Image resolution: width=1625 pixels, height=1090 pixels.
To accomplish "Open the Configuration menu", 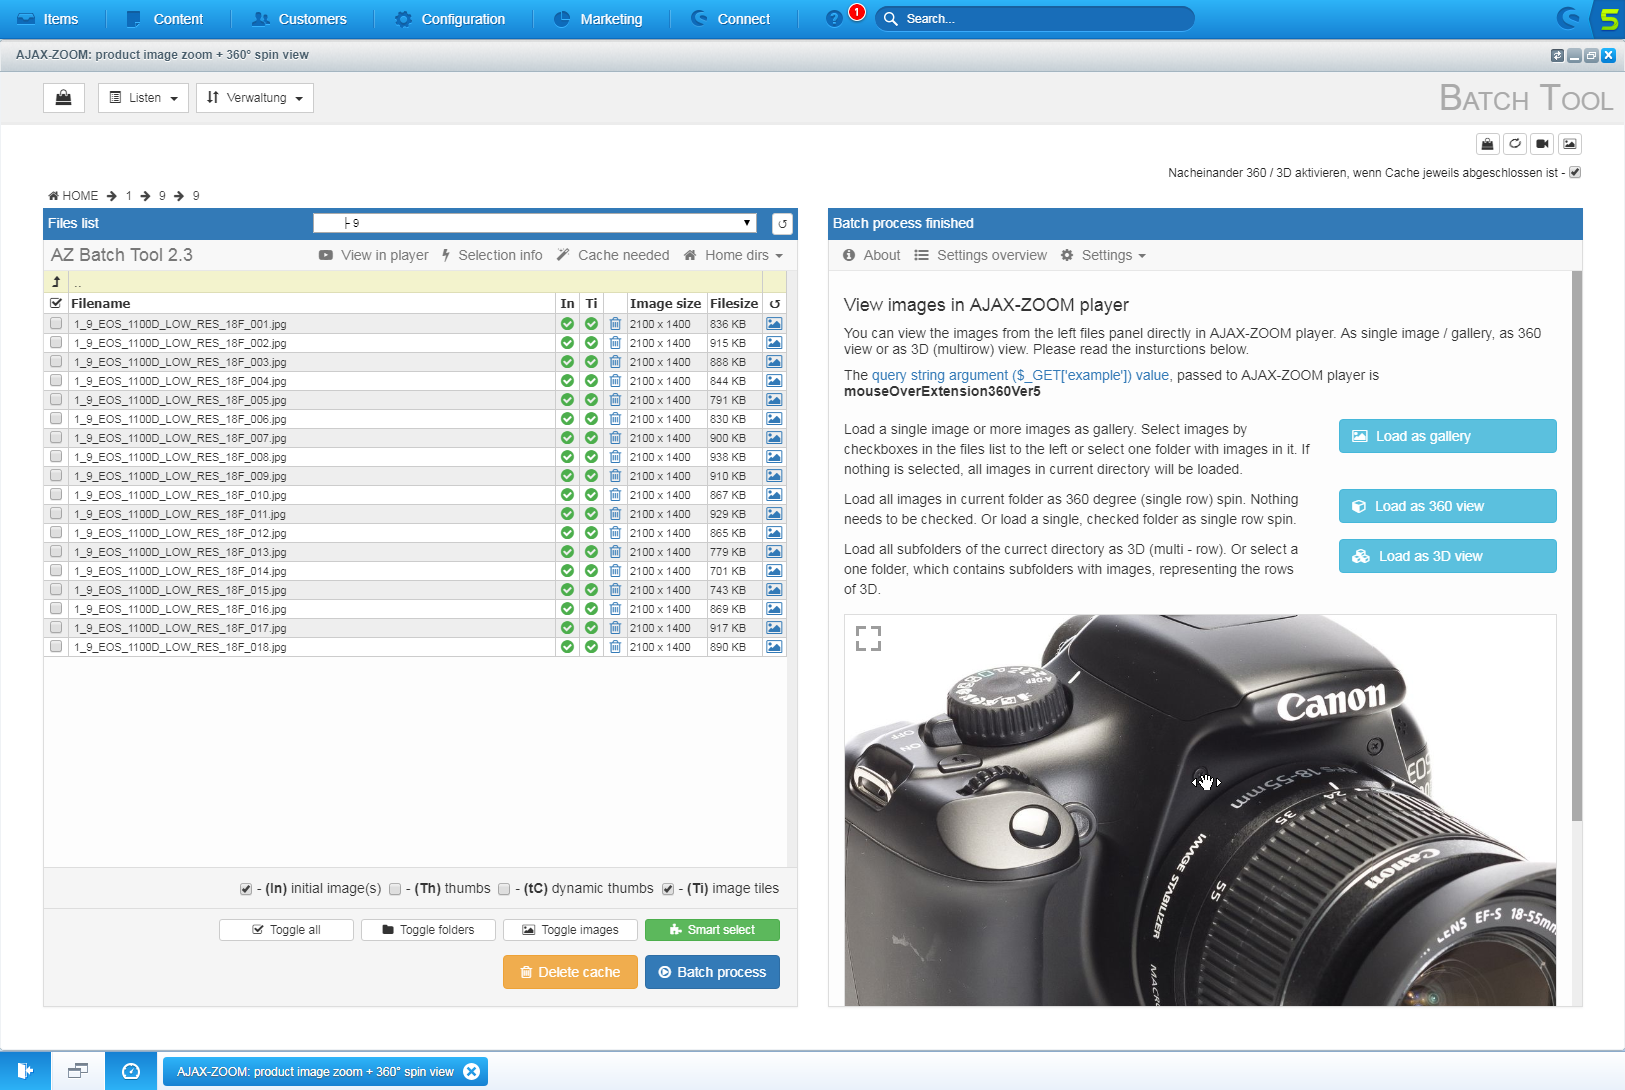I will [x=450, y=19].
